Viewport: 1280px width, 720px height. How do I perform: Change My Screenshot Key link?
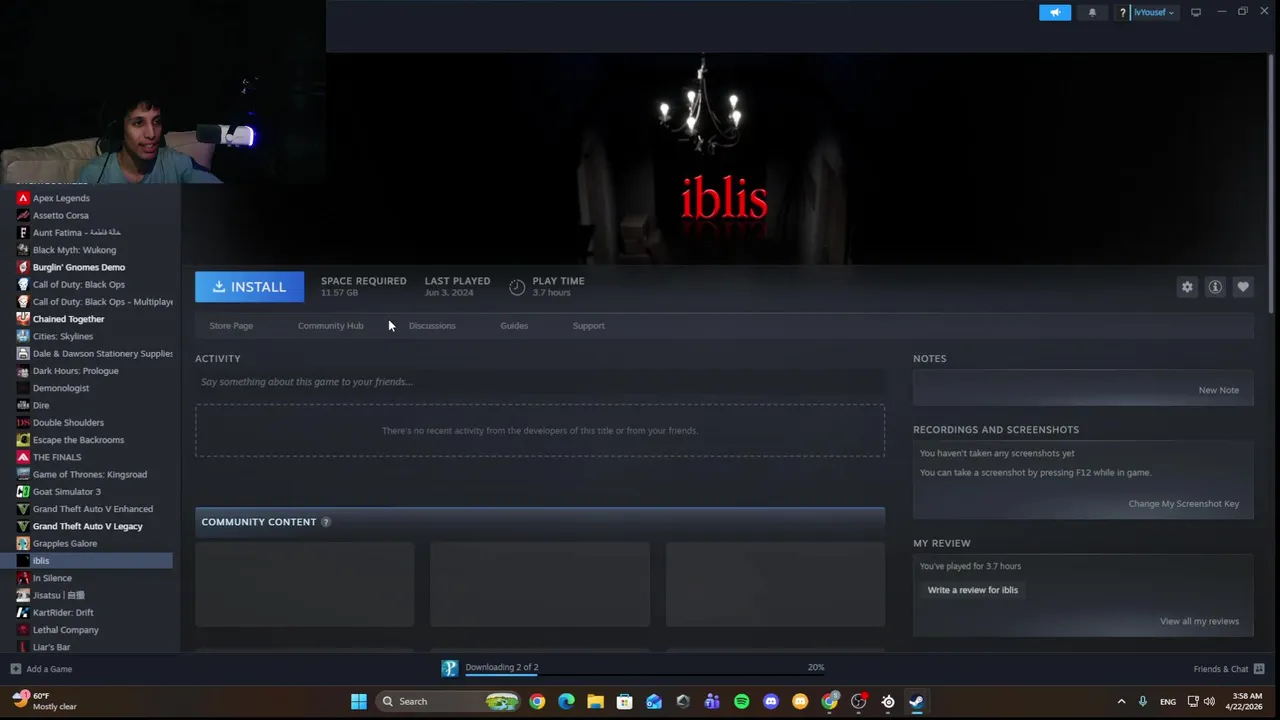pos(1183,503)
